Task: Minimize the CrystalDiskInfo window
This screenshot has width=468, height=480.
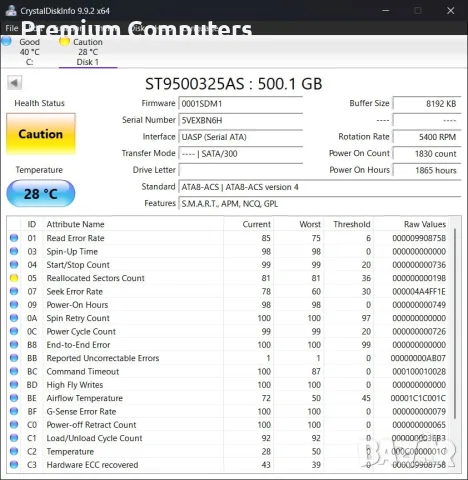Action: click(386, 11)
